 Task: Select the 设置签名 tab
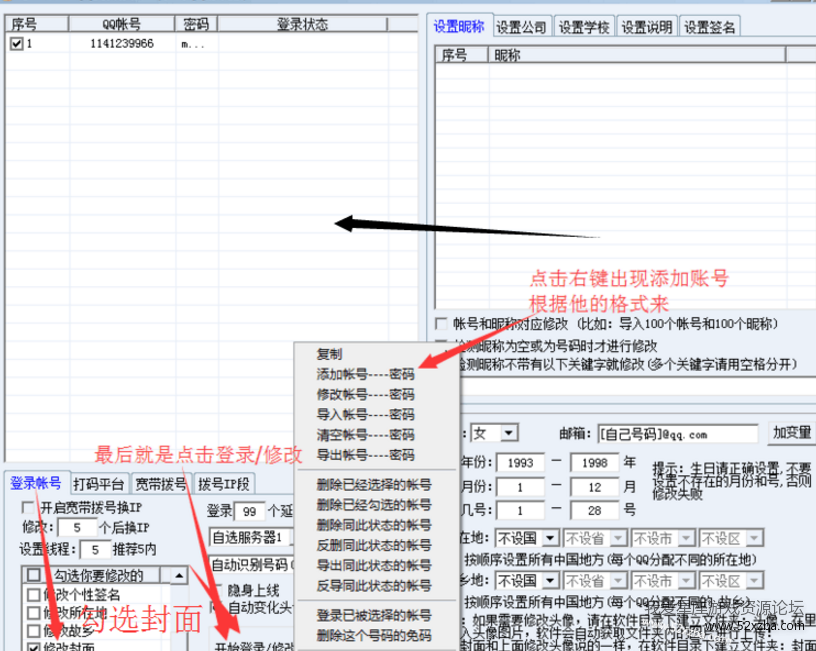[x=710, y=27]
